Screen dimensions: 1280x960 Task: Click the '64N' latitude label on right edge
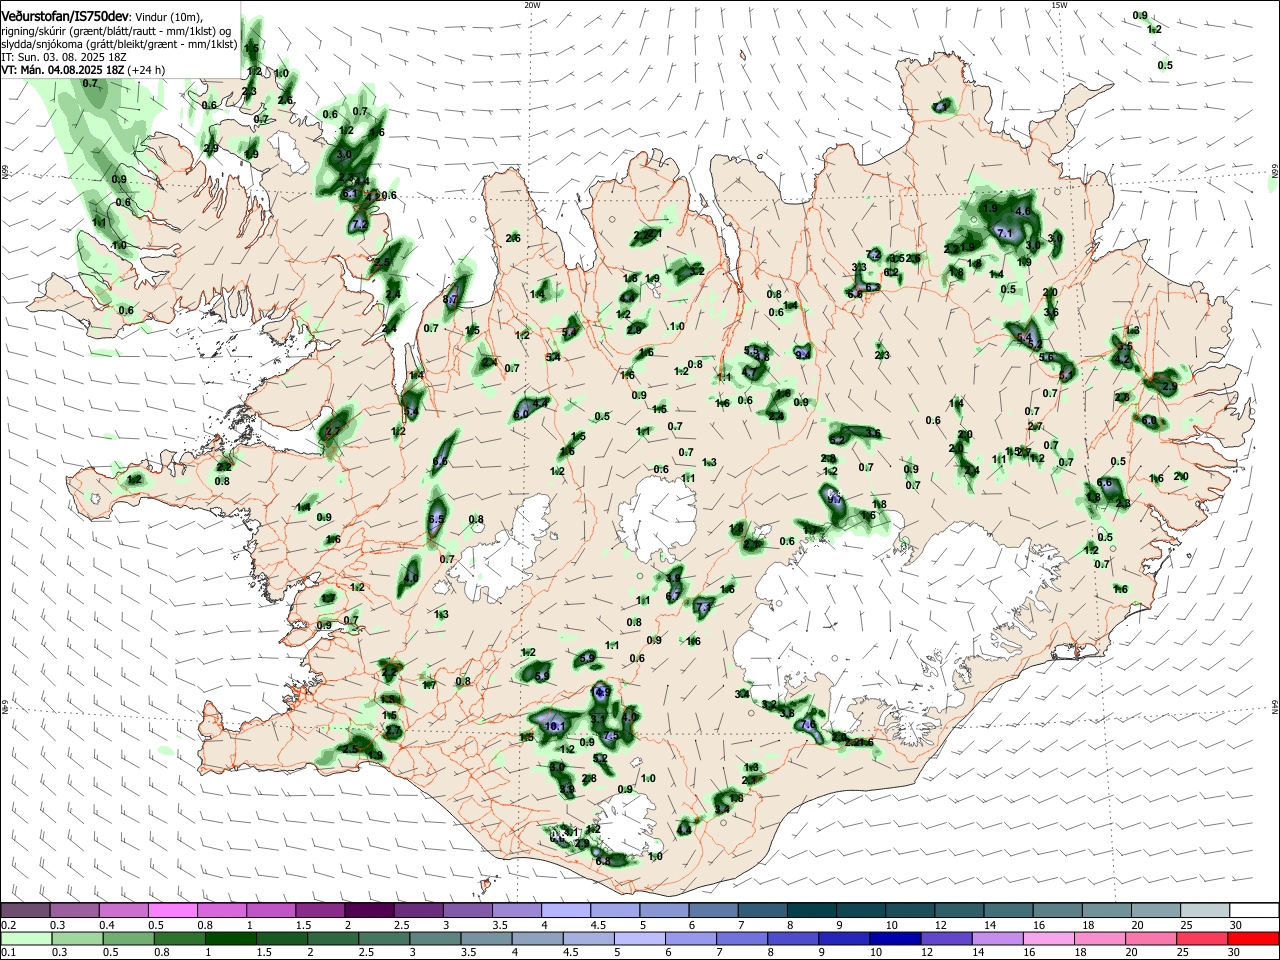(1275, 706)
